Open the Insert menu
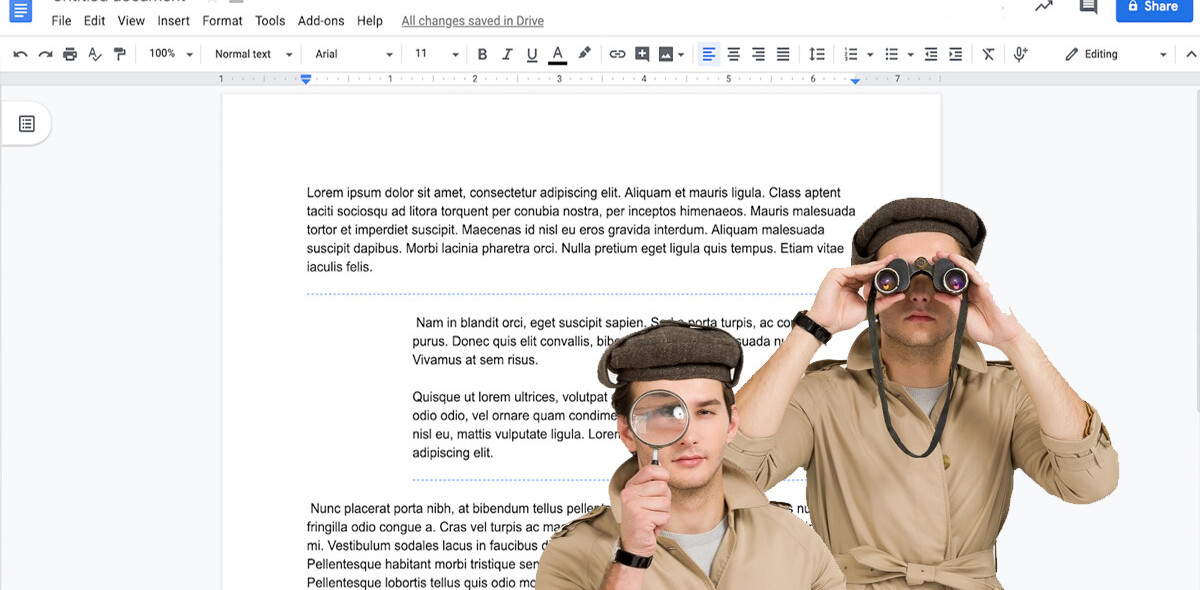This screenshot has width=1200, height=590. coord(173,21)
